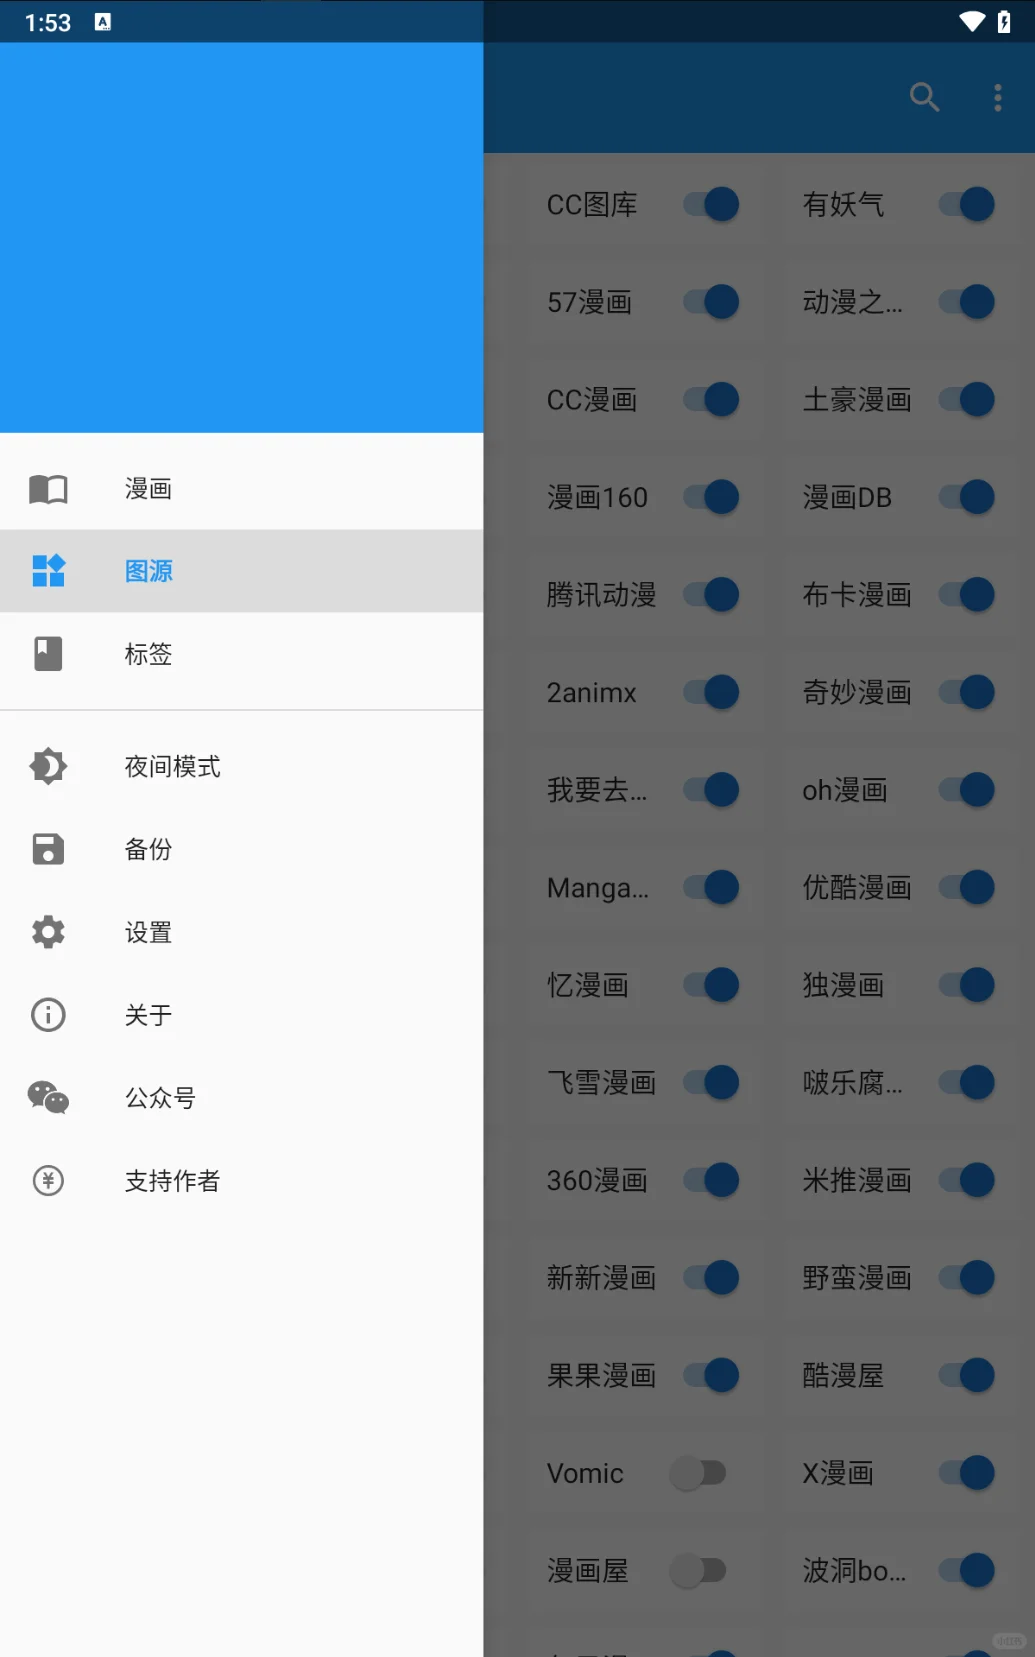Tap the blue drawer header banner
The width and height of the screenshot is (1035, 1657).
pyautogui.click(x=241, y=238)
